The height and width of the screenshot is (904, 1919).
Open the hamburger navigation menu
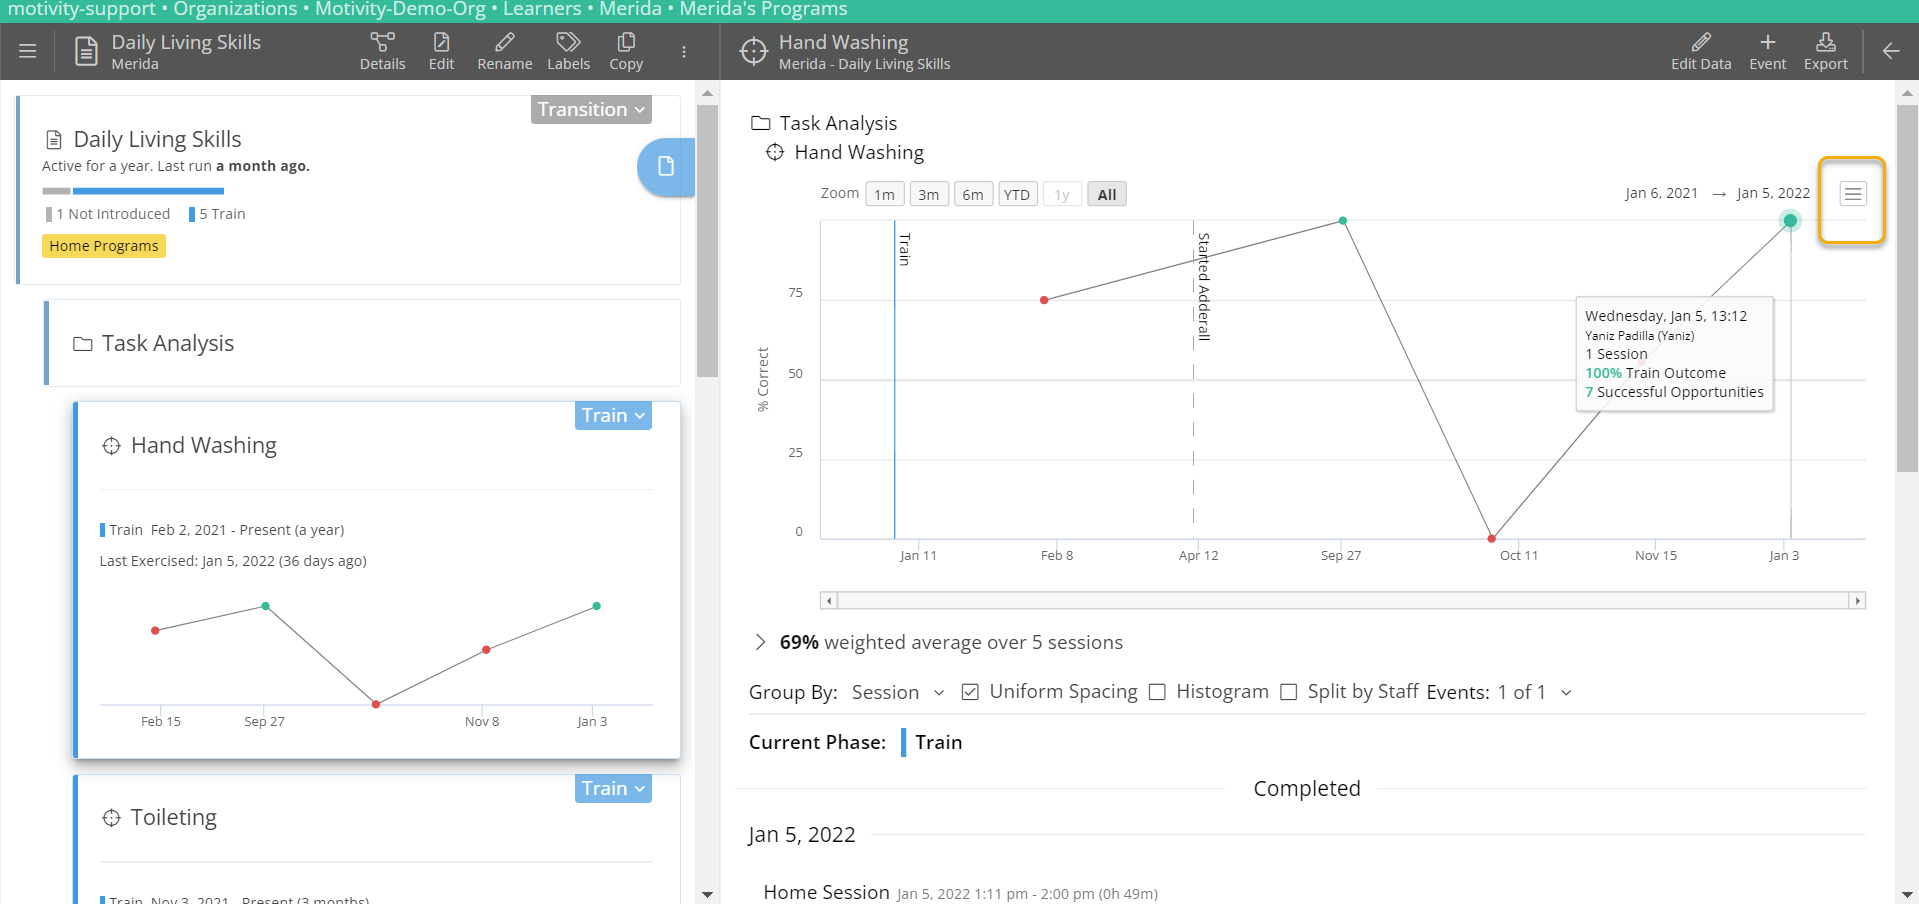point(27,51)
